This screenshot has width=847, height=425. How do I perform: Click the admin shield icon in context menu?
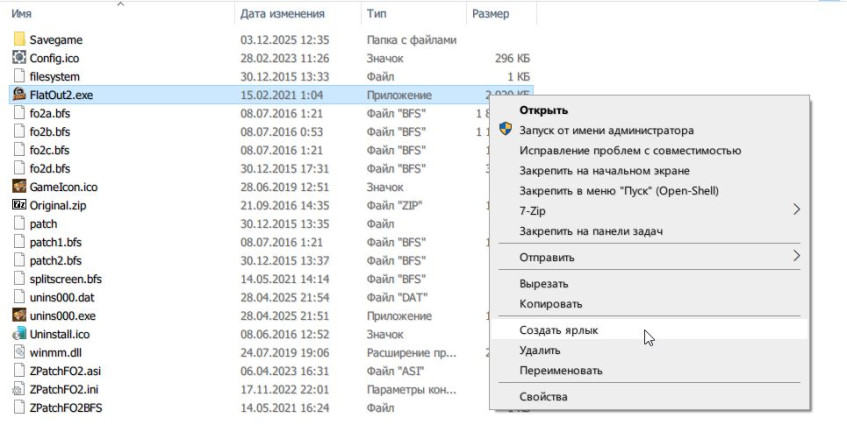(x=505, y=129)
